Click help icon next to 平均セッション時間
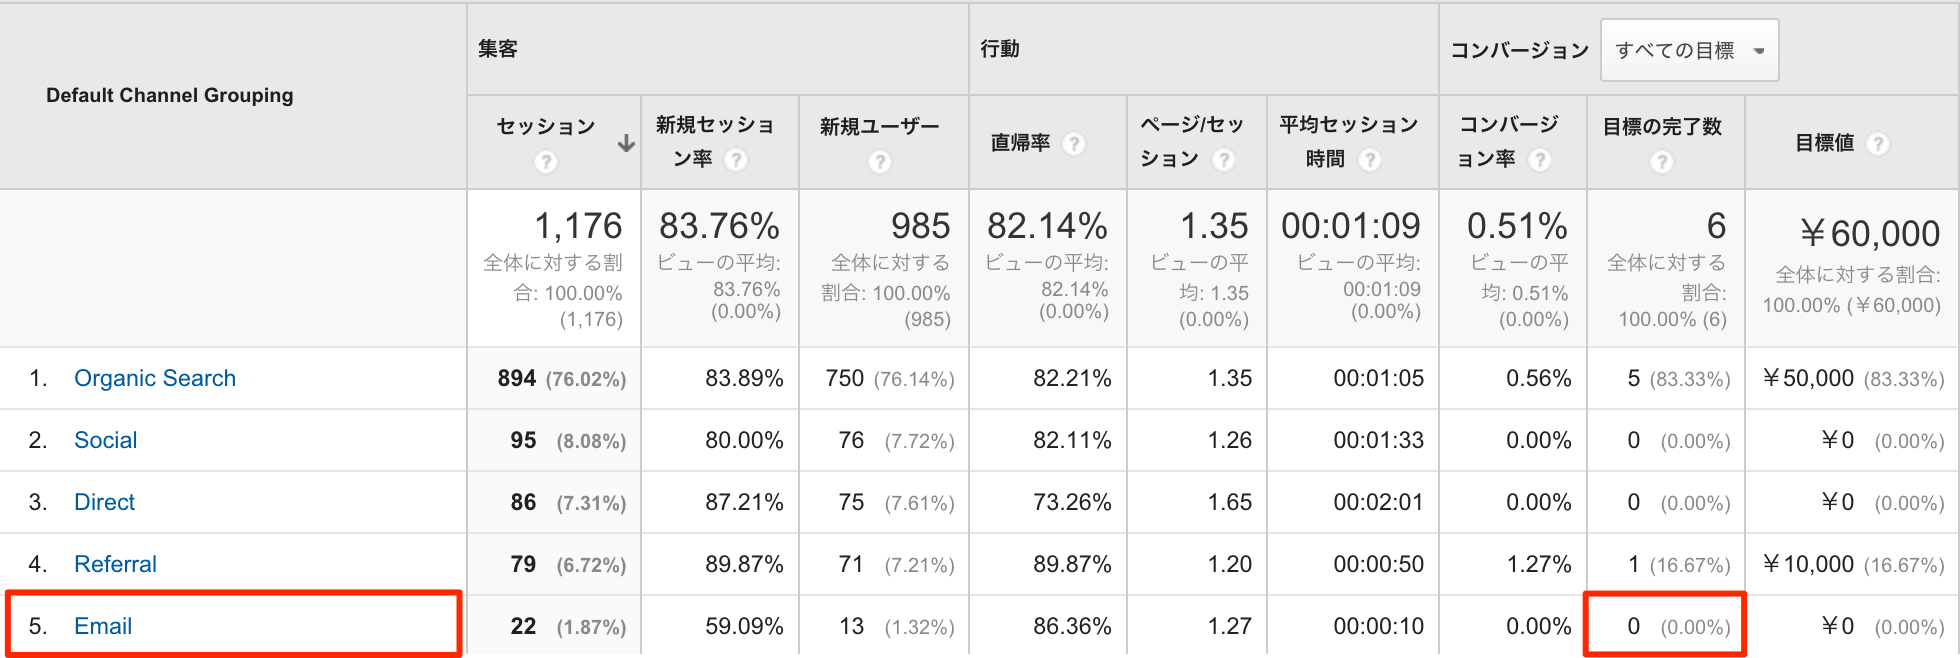 [1370, 160]
